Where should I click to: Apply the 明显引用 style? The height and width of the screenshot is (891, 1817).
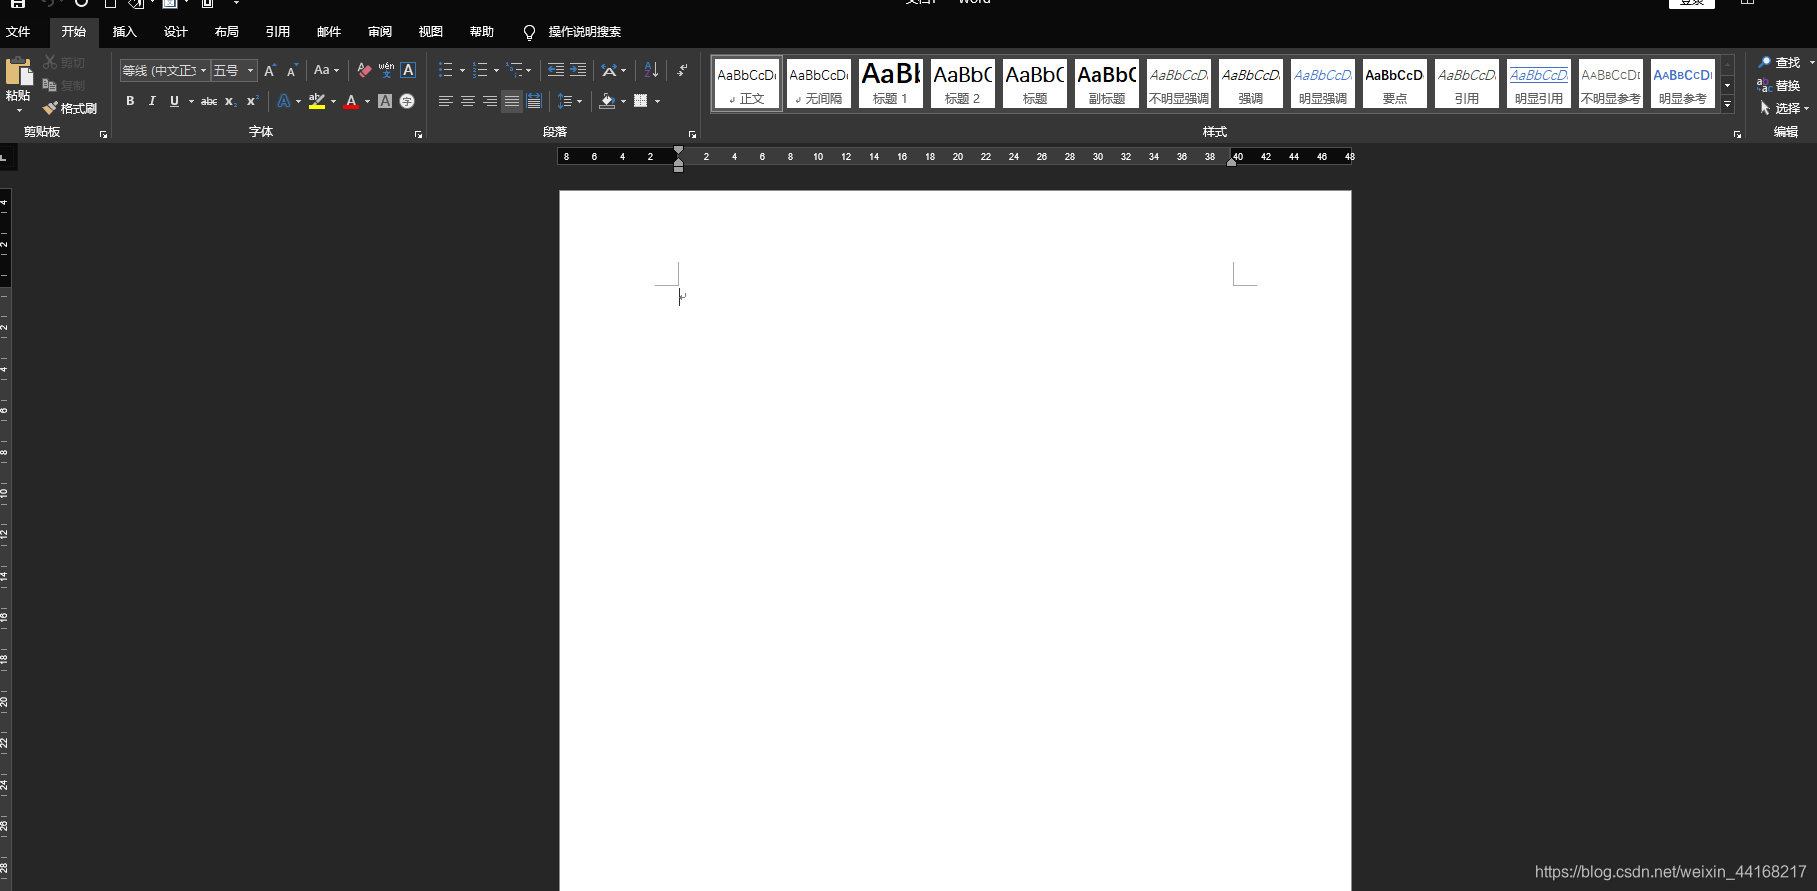(x=1538, y=83)
